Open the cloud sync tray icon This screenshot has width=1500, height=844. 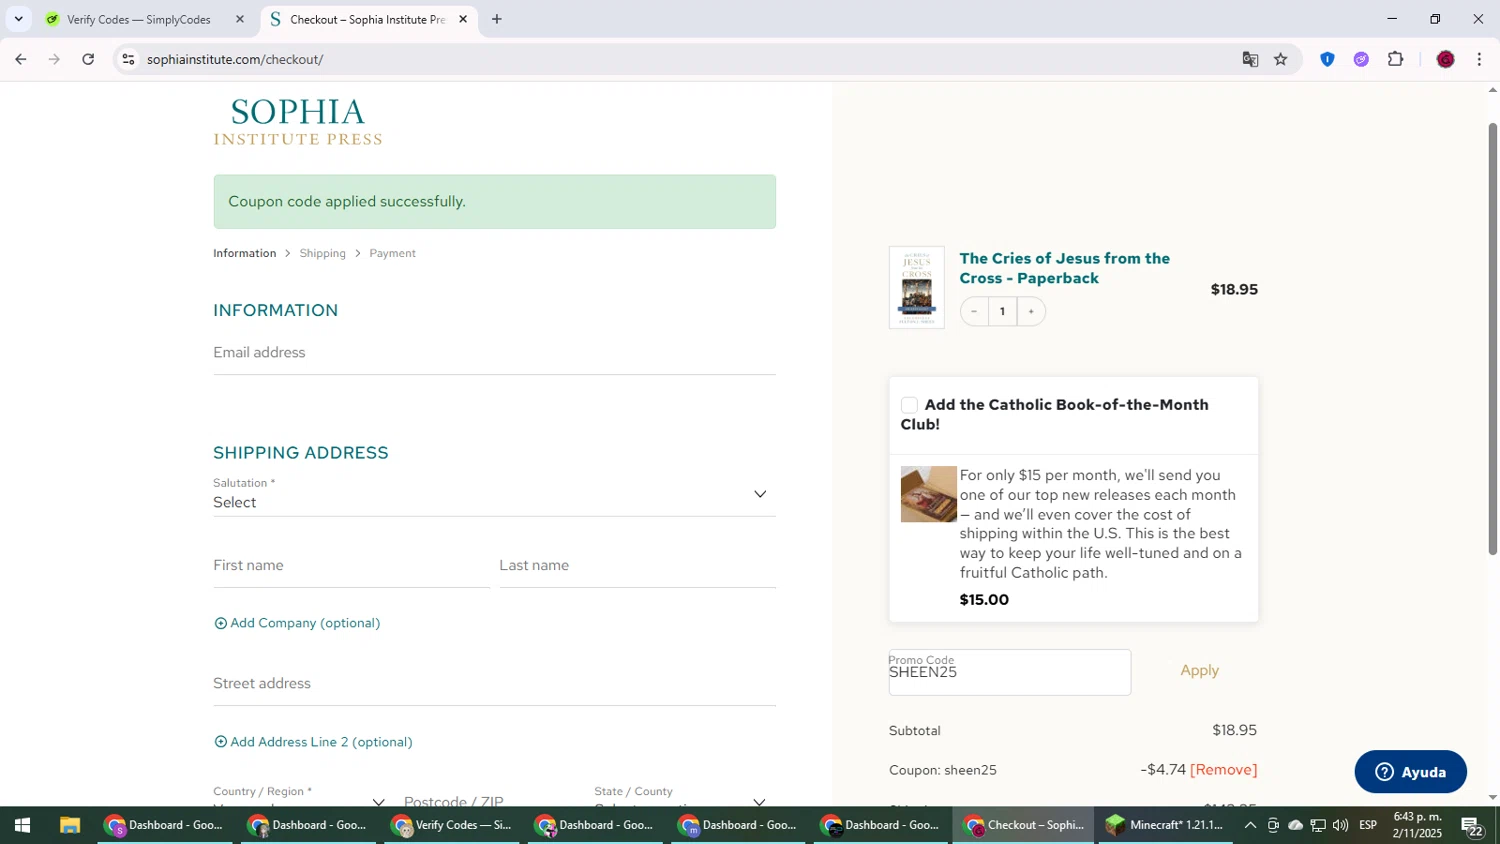1296,825
